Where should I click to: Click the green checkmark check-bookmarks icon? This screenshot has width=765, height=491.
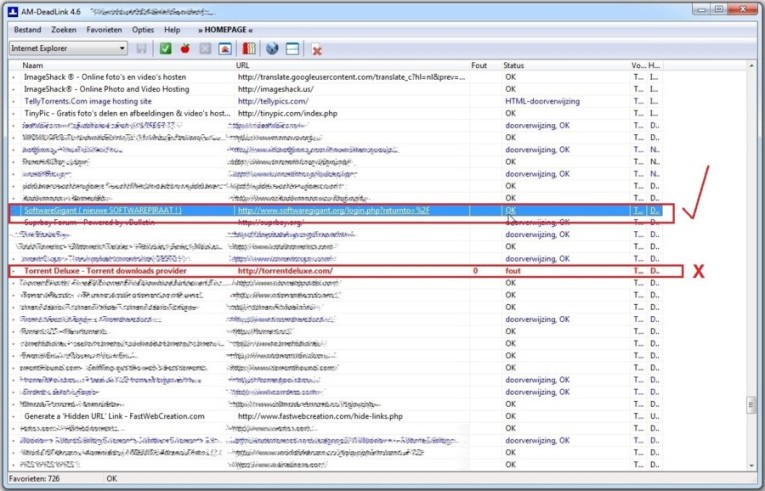[x=165, y=48]
